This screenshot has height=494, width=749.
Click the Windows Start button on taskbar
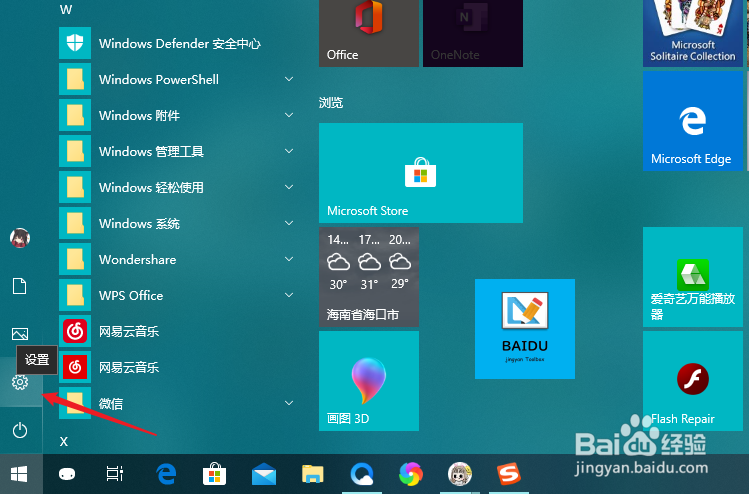[x=20, y=474]
